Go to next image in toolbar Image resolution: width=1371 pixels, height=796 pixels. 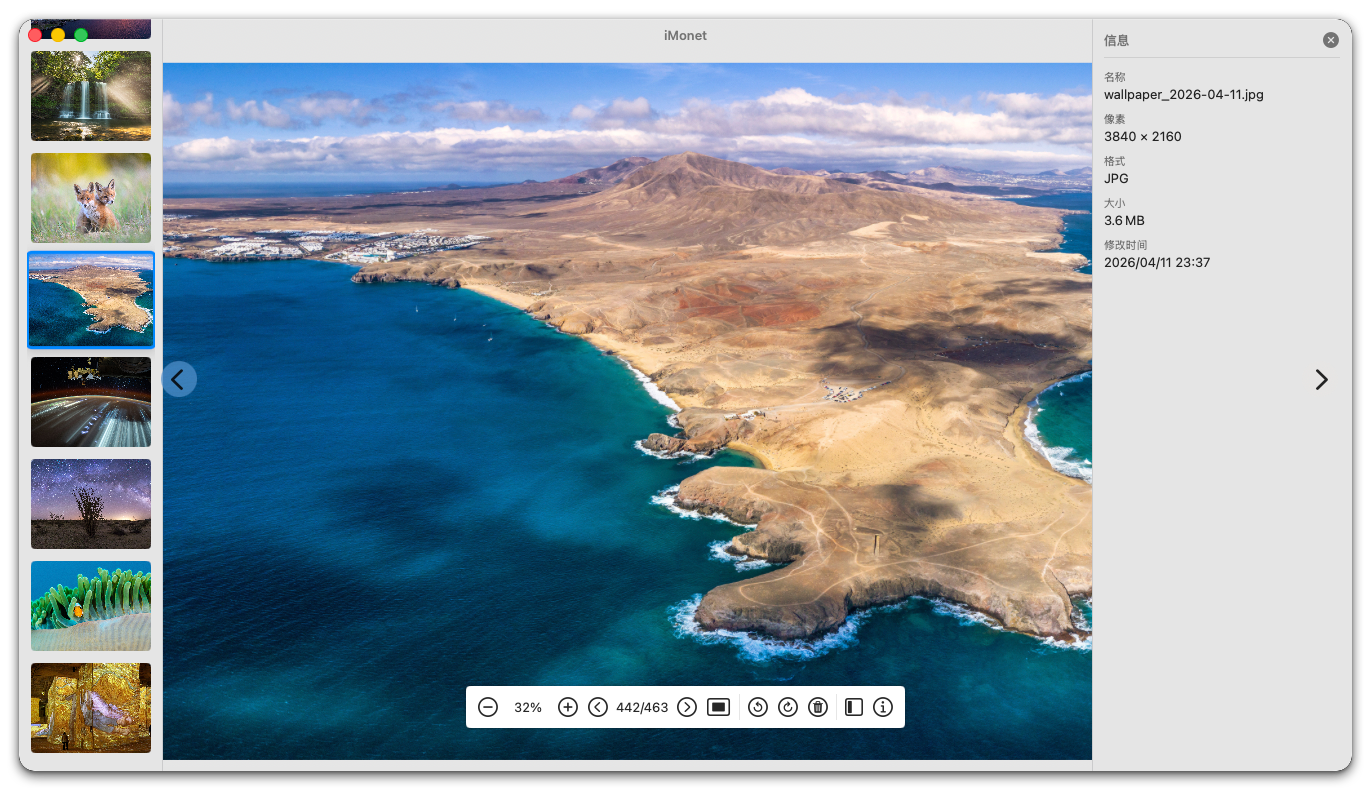coord(687,707)
